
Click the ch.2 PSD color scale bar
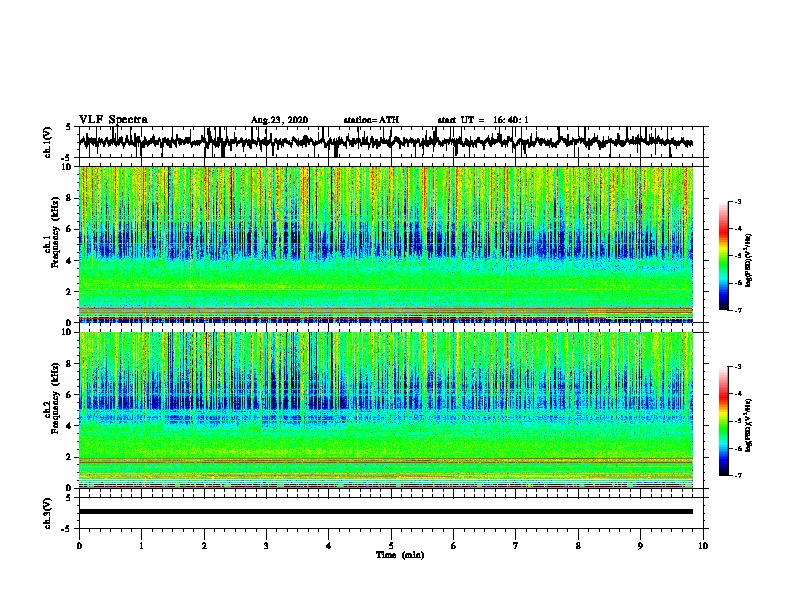pyautogui.click(x=723, y=421)
